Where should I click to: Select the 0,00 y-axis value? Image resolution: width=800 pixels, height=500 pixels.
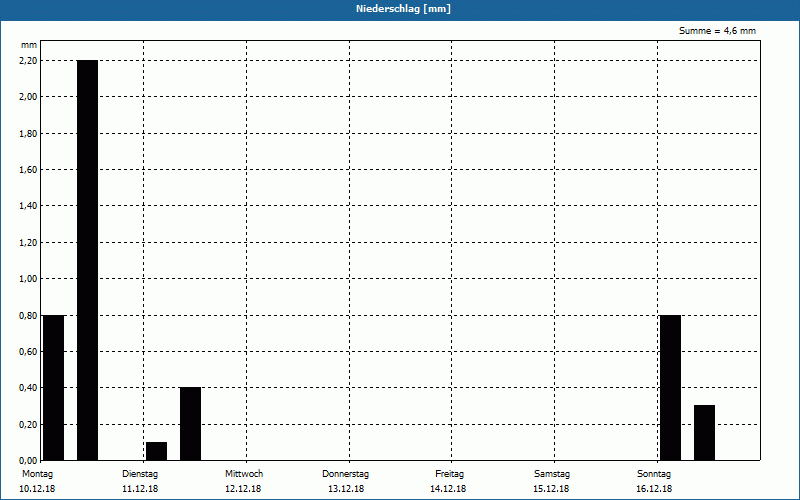point(28,461)
